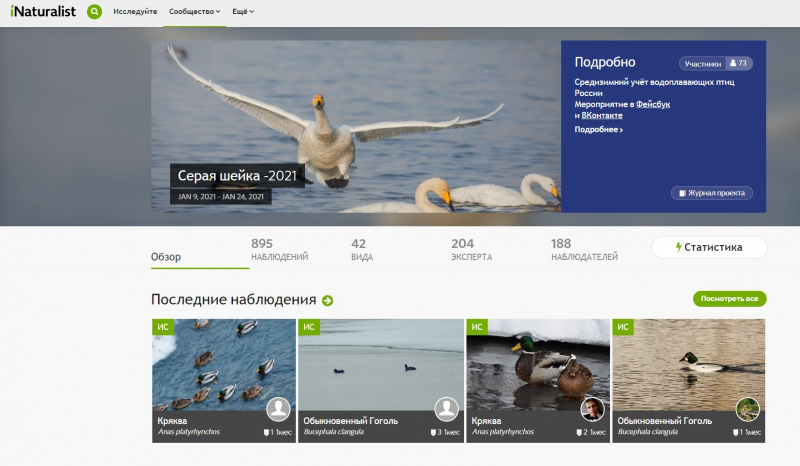Click the green search magnifier icon
The image size is (800, 466).
click(x=94, y=12)
